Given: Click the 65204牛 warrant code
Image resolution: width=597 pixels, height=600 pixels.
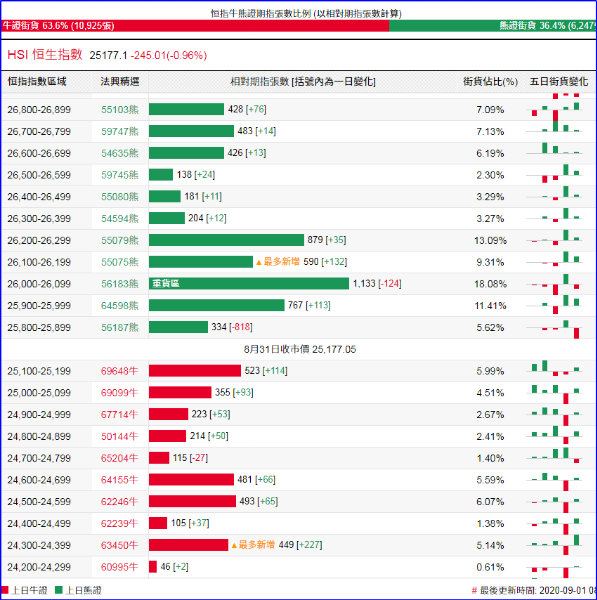Looking at the screenshot, I should point(119,458).
